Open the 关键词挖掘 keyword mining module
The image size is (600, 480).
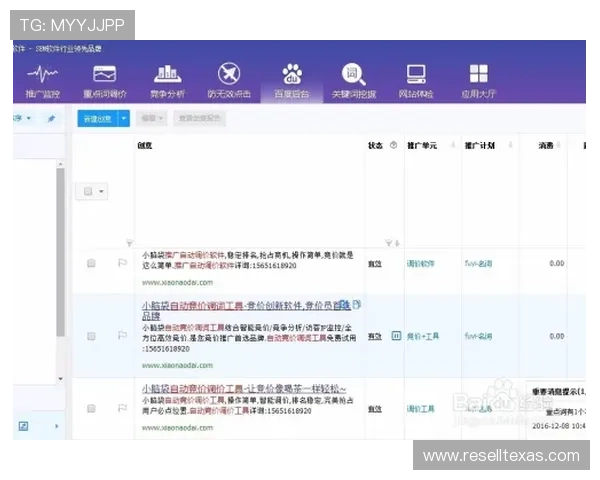click(354, 82)
